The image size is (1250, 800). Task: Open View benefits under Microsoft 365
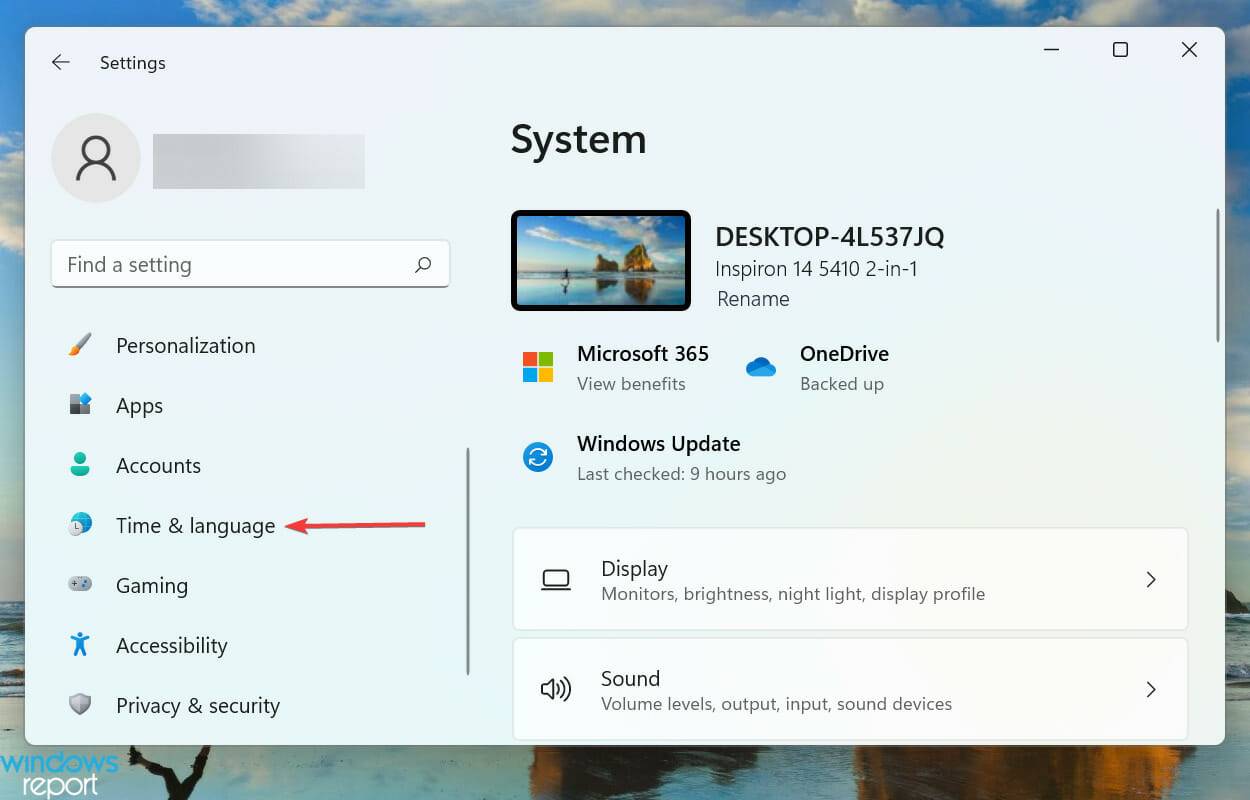(x=632, y=383)
